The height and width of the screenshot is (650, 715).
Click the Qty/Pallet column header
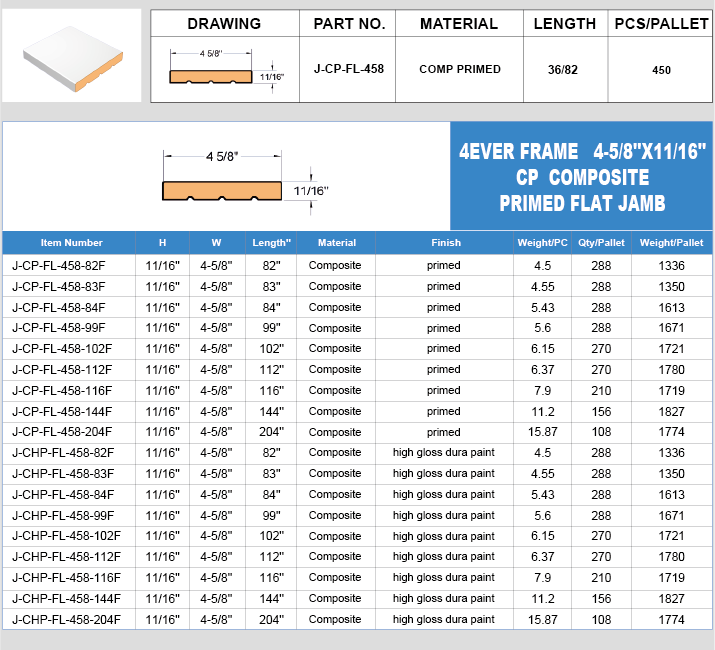601,243
